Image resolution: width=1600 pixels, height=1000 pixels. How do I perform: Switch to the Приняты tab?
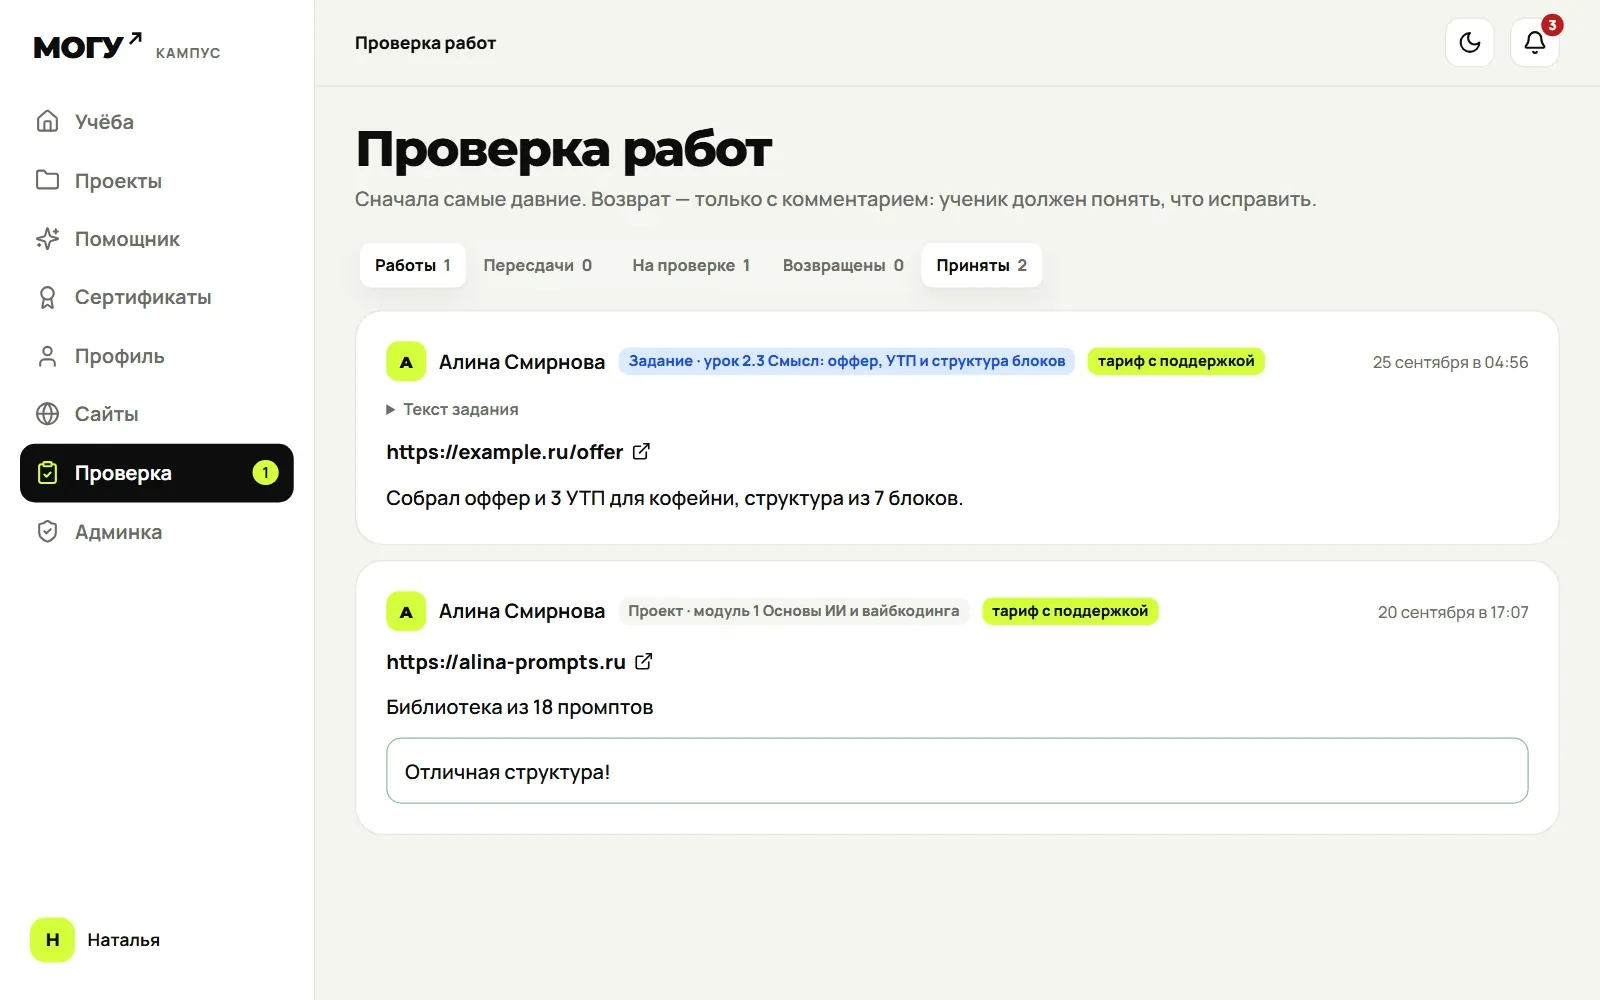[x=981, y=265]
